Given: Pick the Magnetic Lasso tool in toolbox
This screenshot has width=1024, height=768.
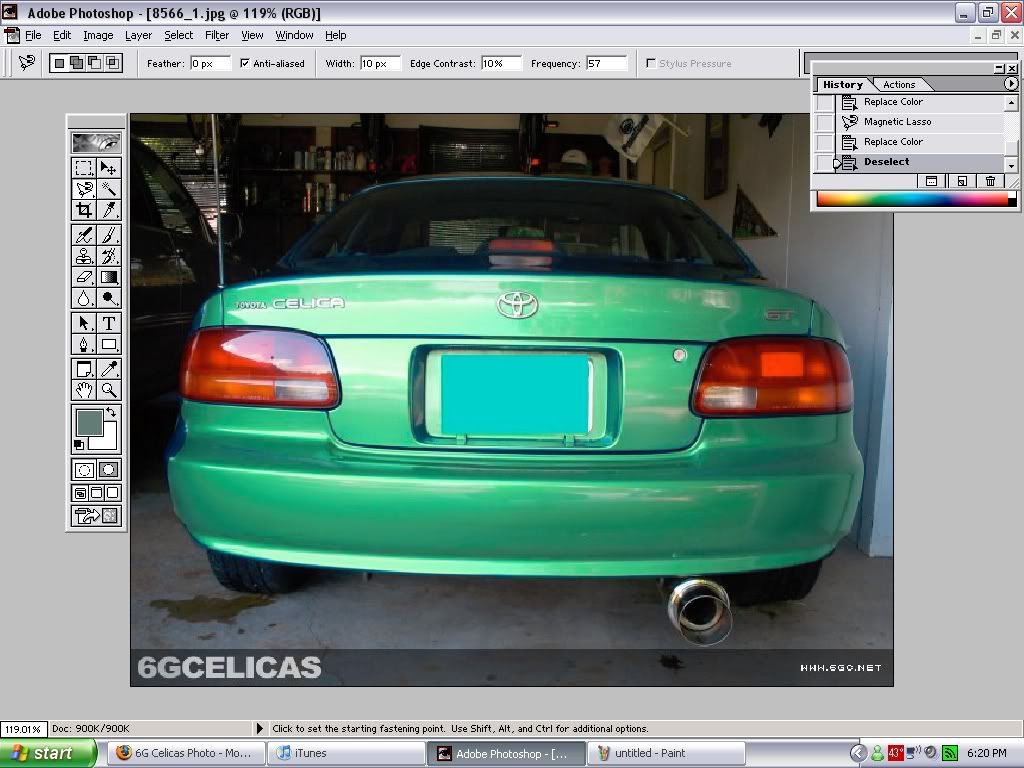Looking at the screenshot, I should (84, 189).
